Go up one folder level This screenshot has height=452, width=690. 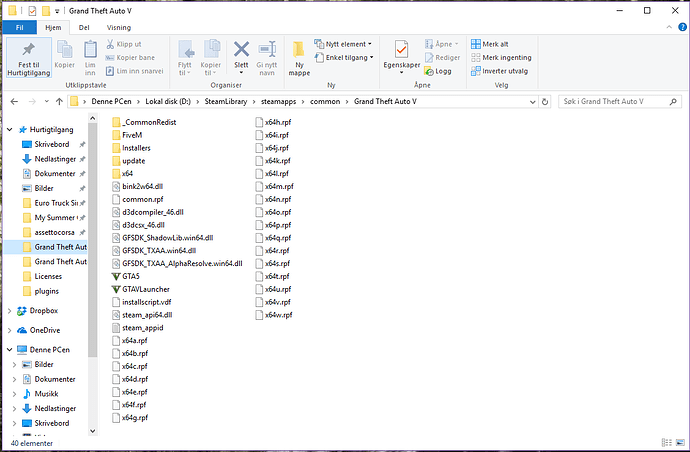click(x=59, y=102)
